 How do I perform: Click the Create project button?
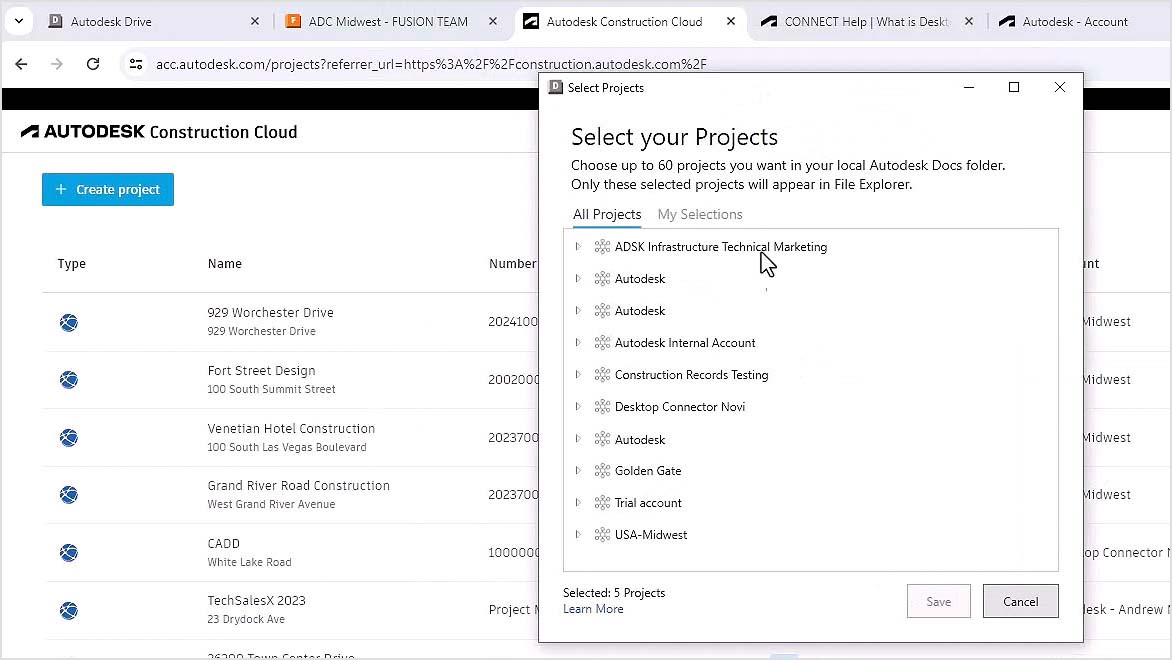coord(108,190)
